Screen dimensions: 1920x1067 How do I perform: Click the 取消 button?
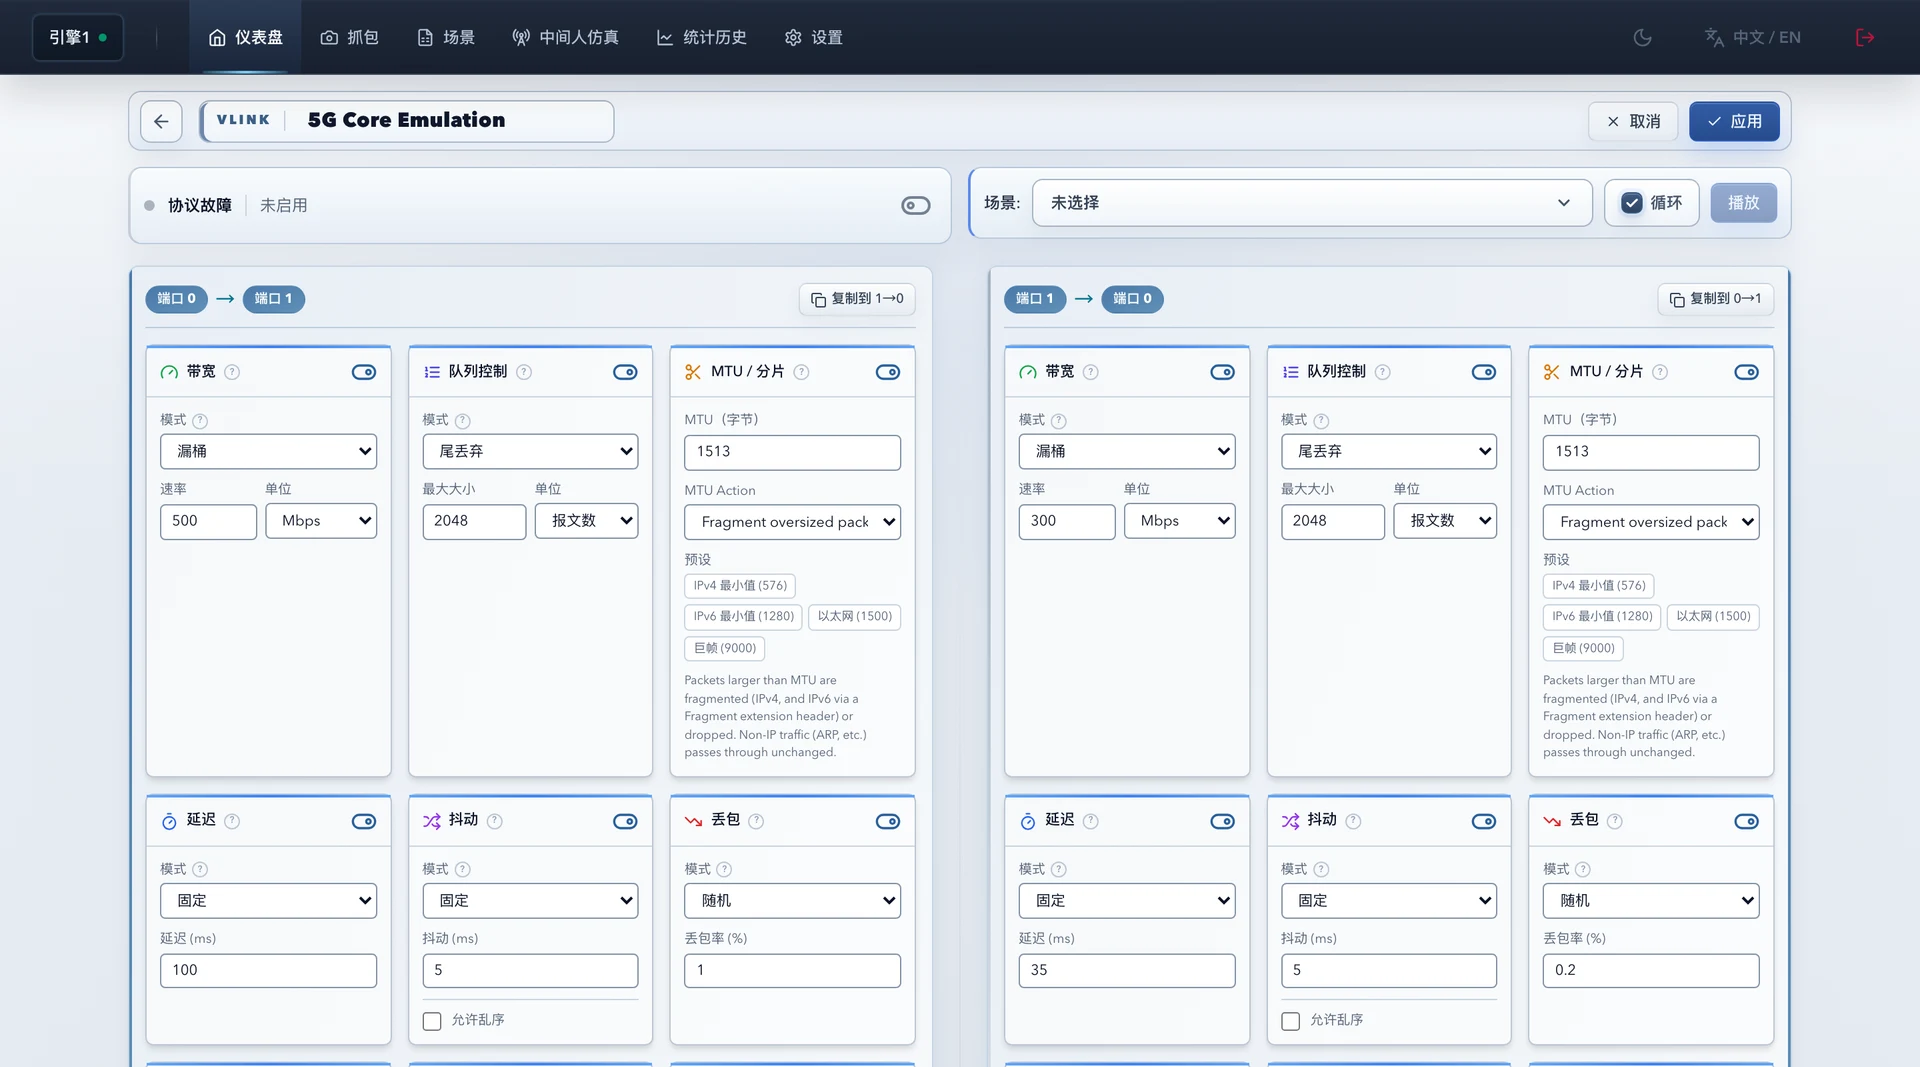point(1633,121)
